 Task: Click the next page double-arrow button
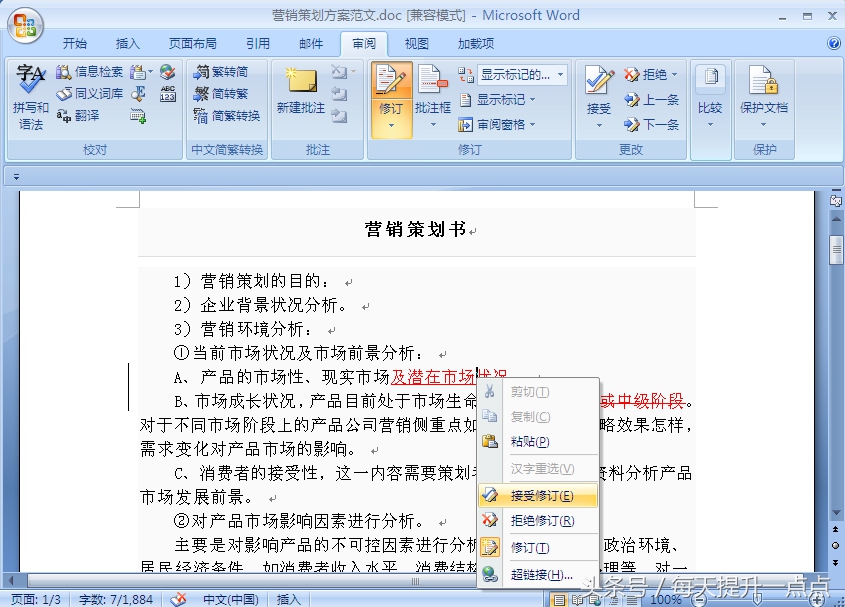pyautogui.click(x=836, y=562)
